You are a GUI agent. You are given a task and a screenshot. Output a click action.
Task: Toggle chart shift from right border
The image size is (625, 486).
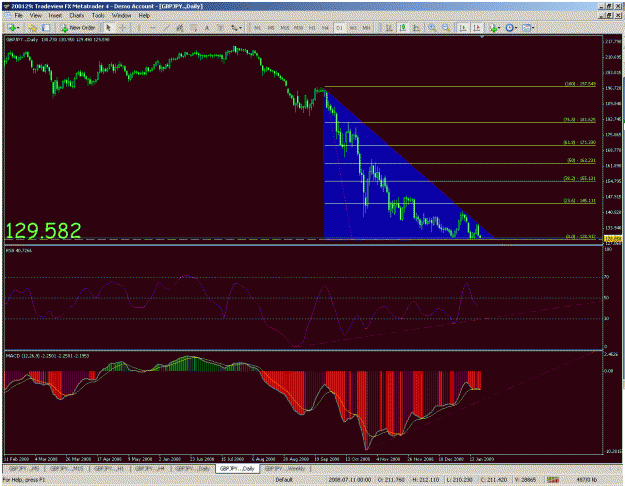pos(477,28)
